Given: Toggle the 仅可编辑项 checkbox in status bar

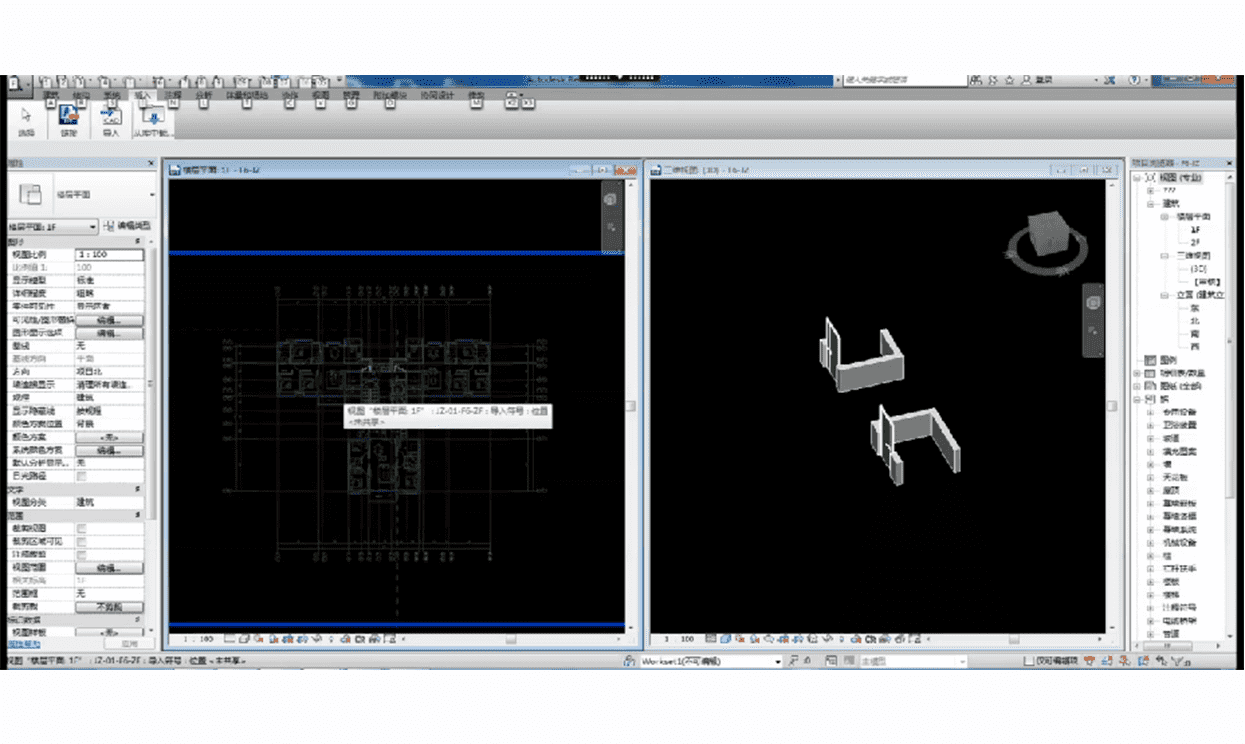Looking at the screenshot, I should [1028, 661].
